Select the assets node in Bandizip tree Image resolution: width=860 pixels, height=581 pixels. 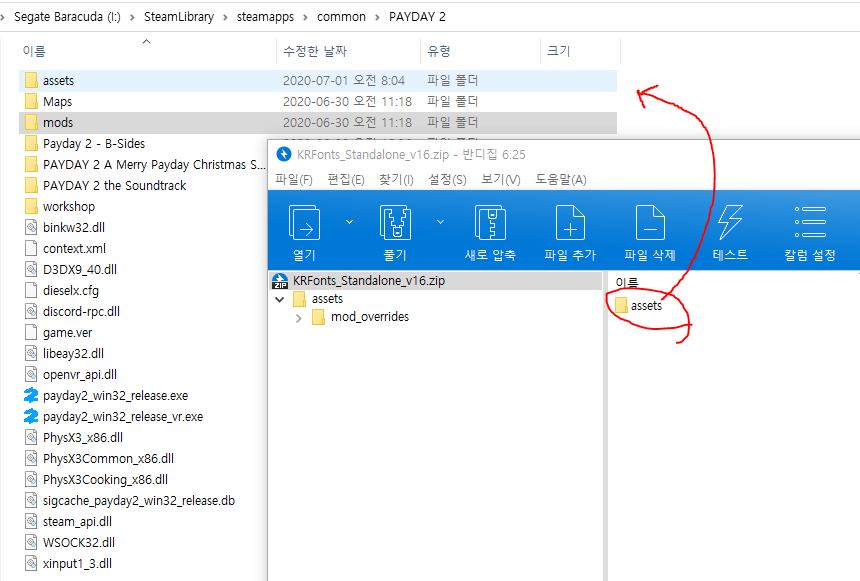coord(327,299)
